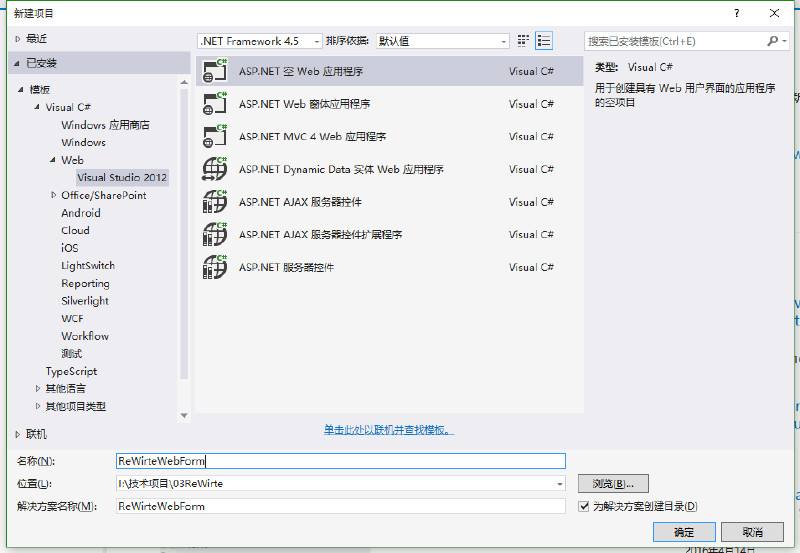Select the Windows category

point(83,142)
